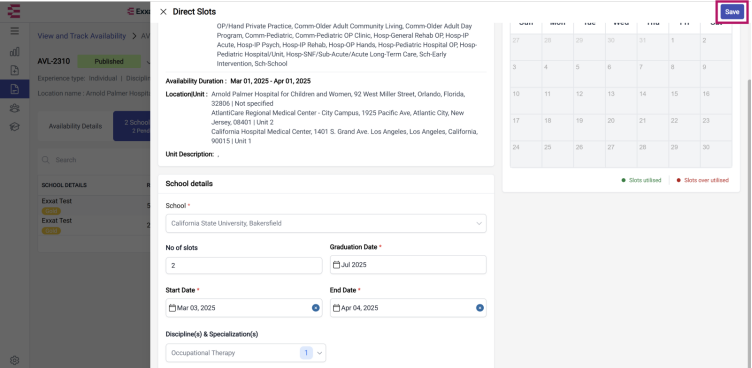Expand the School dropdown

(326, 224)
